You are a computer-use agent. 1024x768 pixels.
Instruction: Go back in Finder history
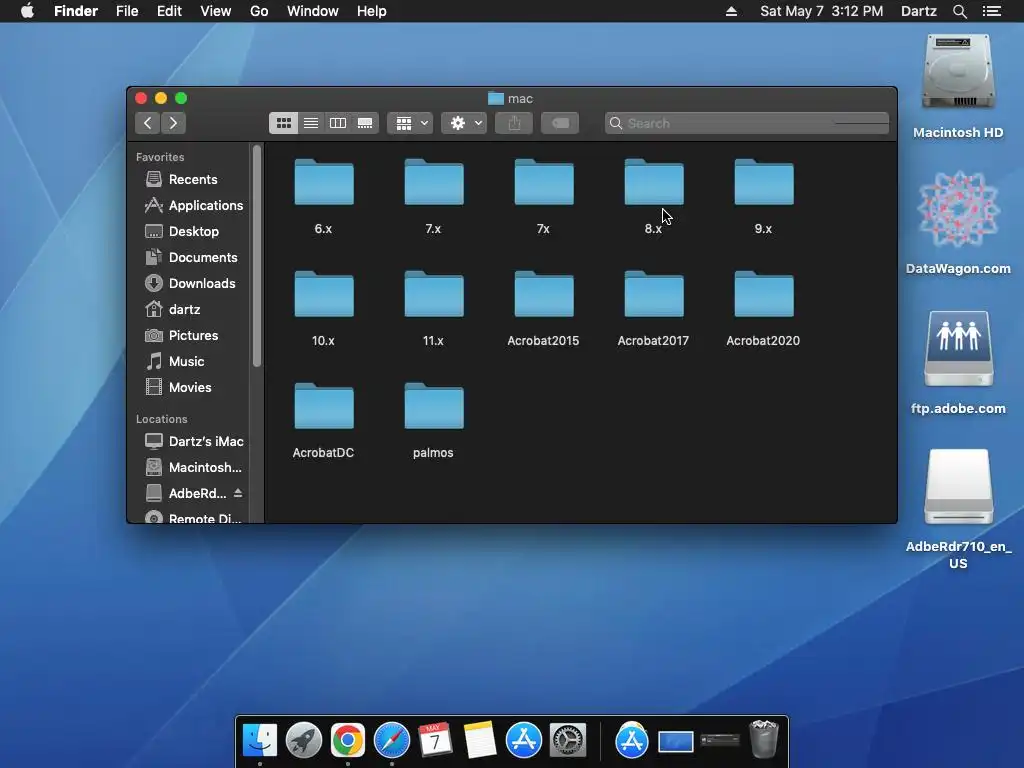tap(148, 123)
